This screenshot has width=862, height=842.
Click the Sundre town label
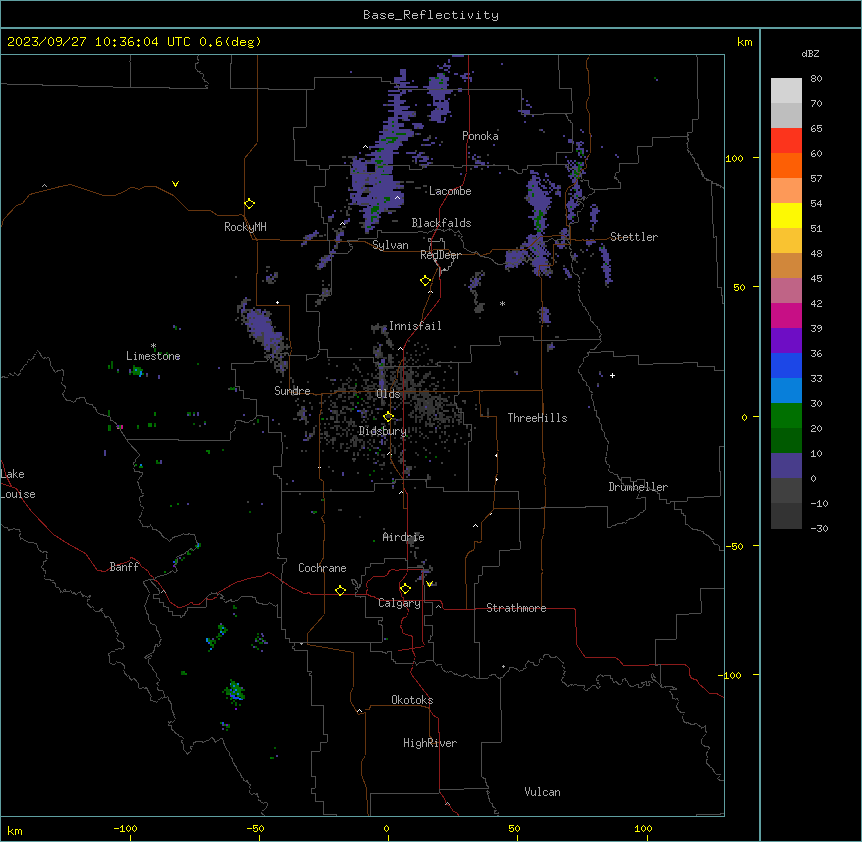pyautogui.click(x=292, y=391)
